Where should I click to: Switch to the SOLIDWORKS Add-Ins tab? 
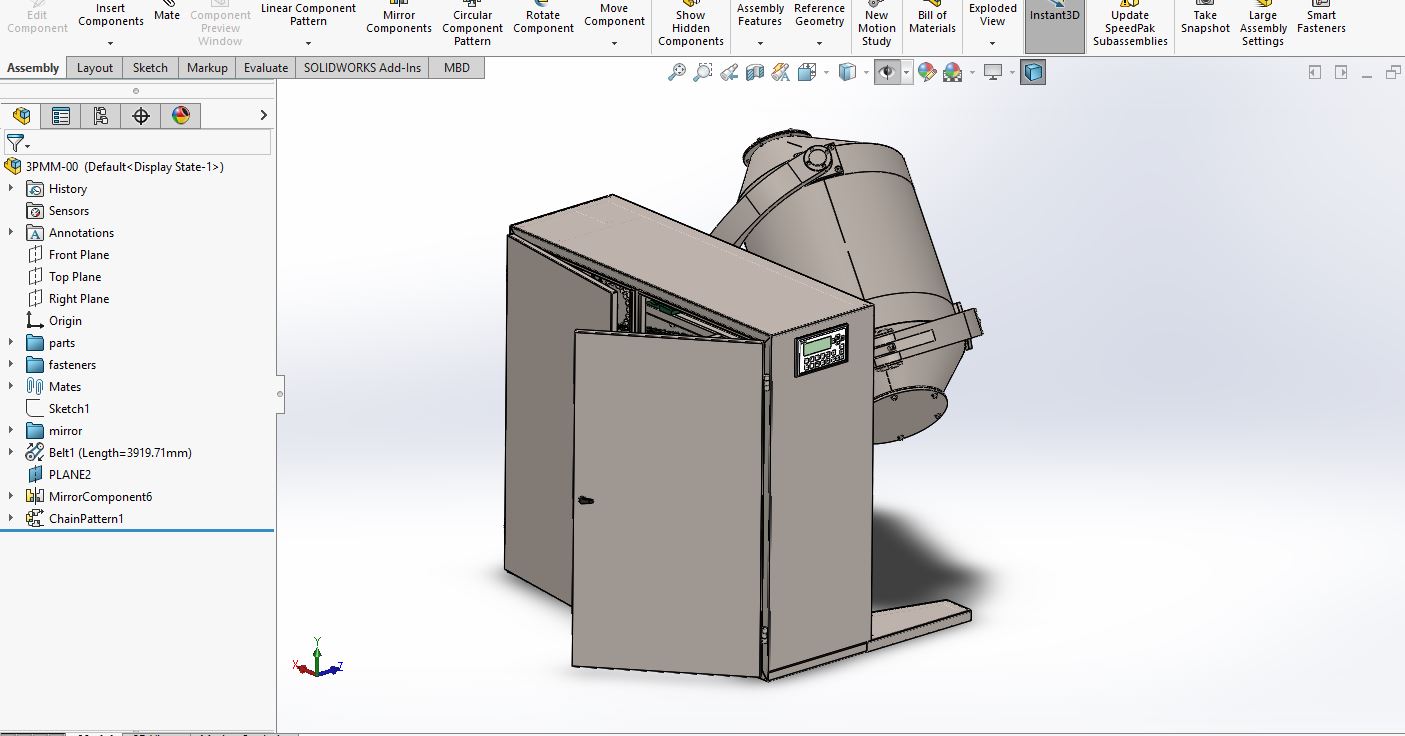tap(363, 68)
